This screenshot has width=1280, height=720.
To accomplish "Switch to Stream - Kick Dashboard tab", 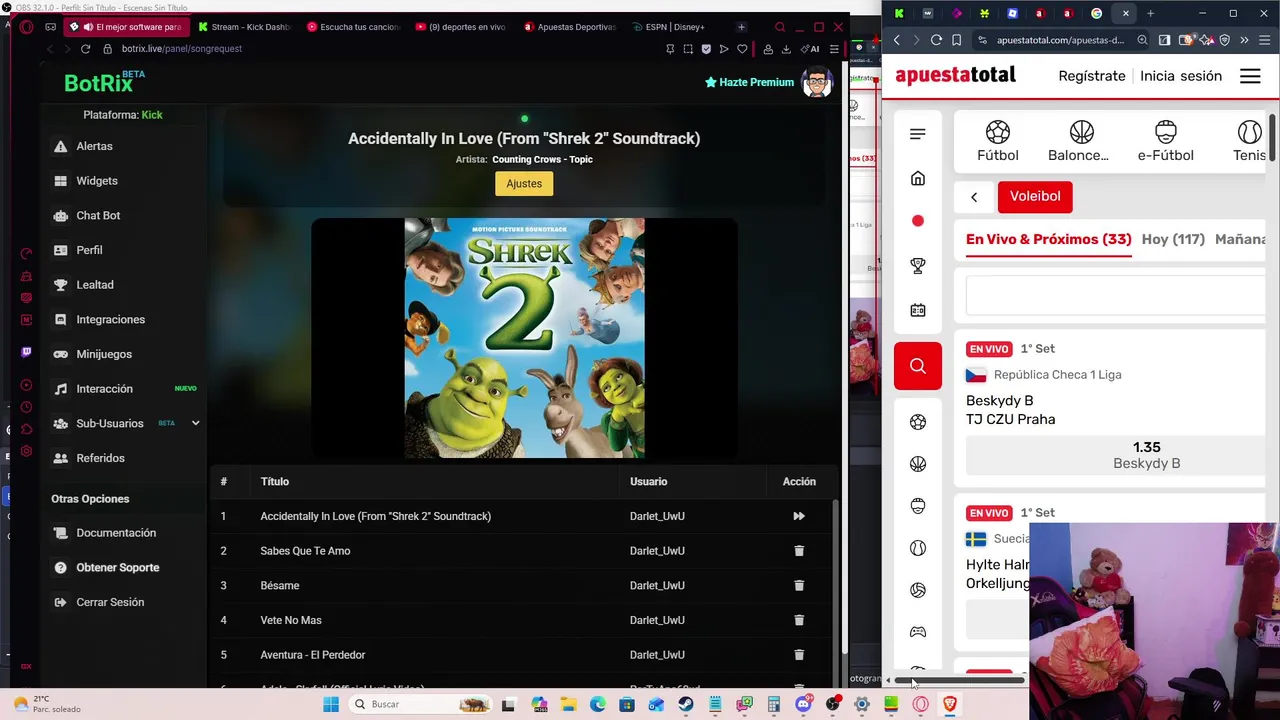I will click(x=245, y=27).
